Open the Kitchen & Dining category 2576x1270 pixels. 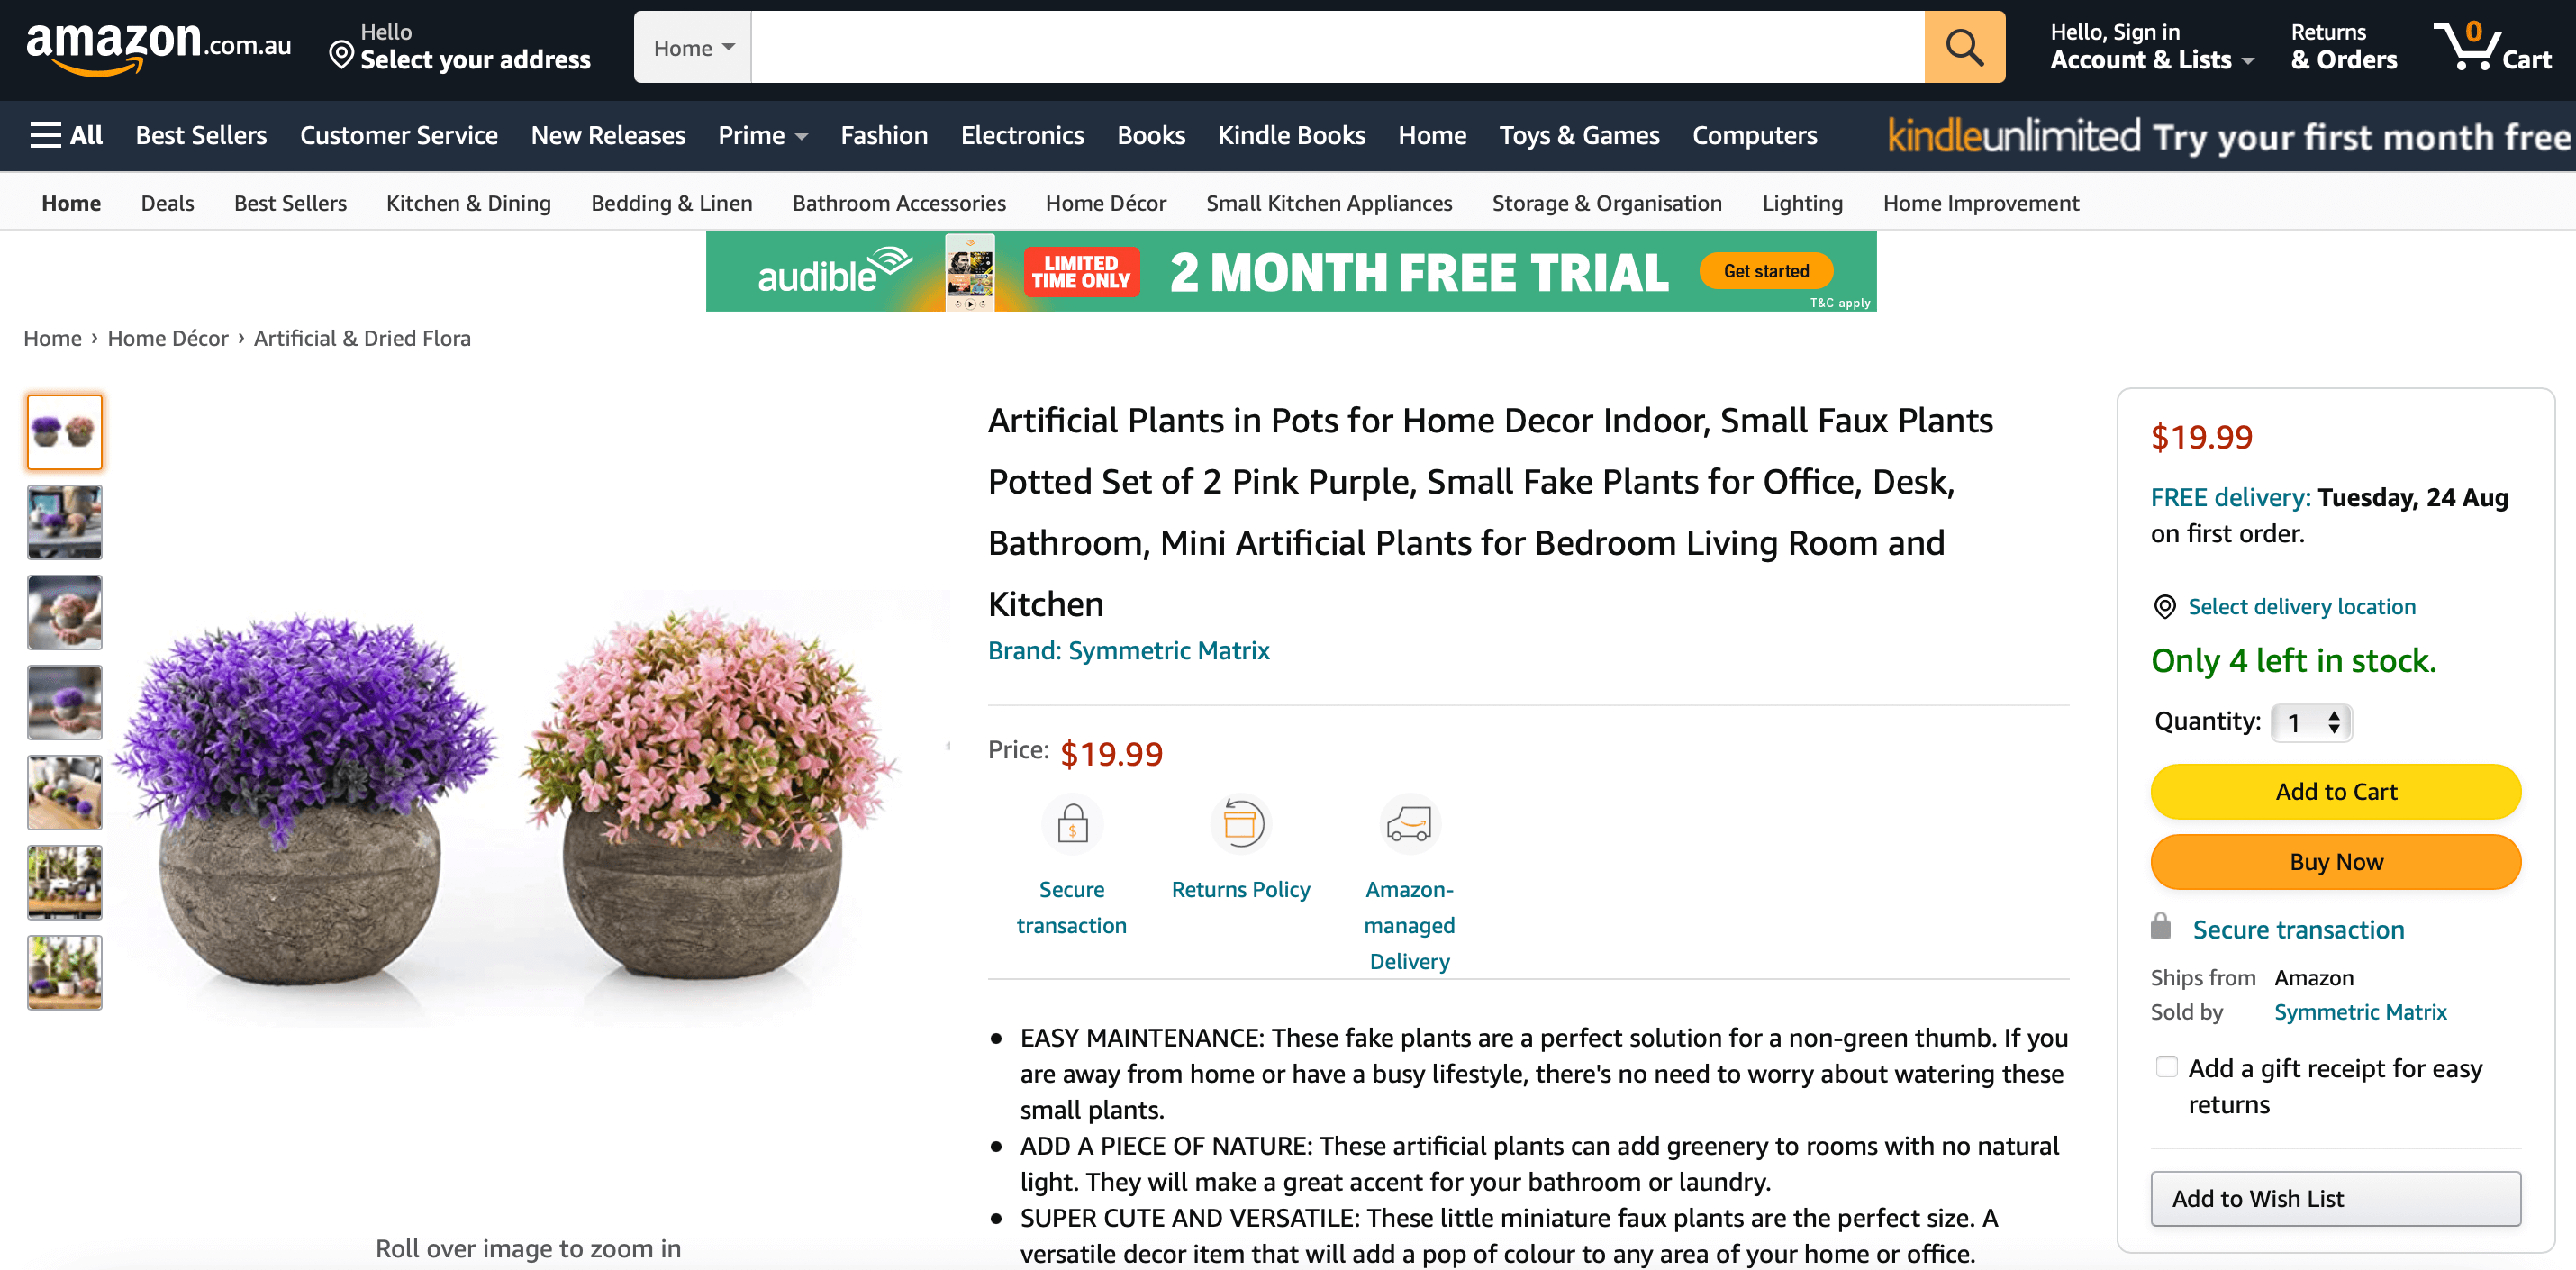click(x=468, y=203)
